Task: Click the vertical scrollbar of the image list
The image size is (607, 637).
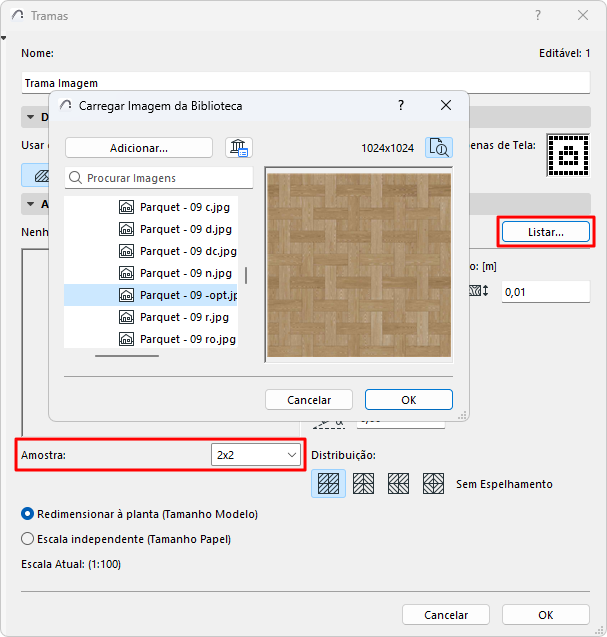Action: (246, 275)
